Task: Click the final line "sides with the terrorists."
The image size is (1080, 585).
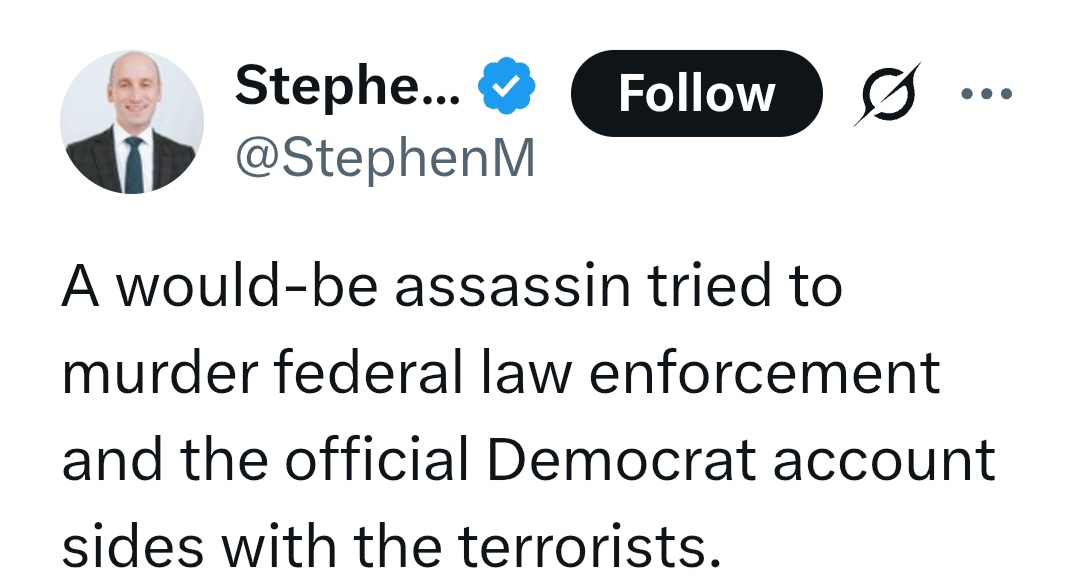Action: 391,545
